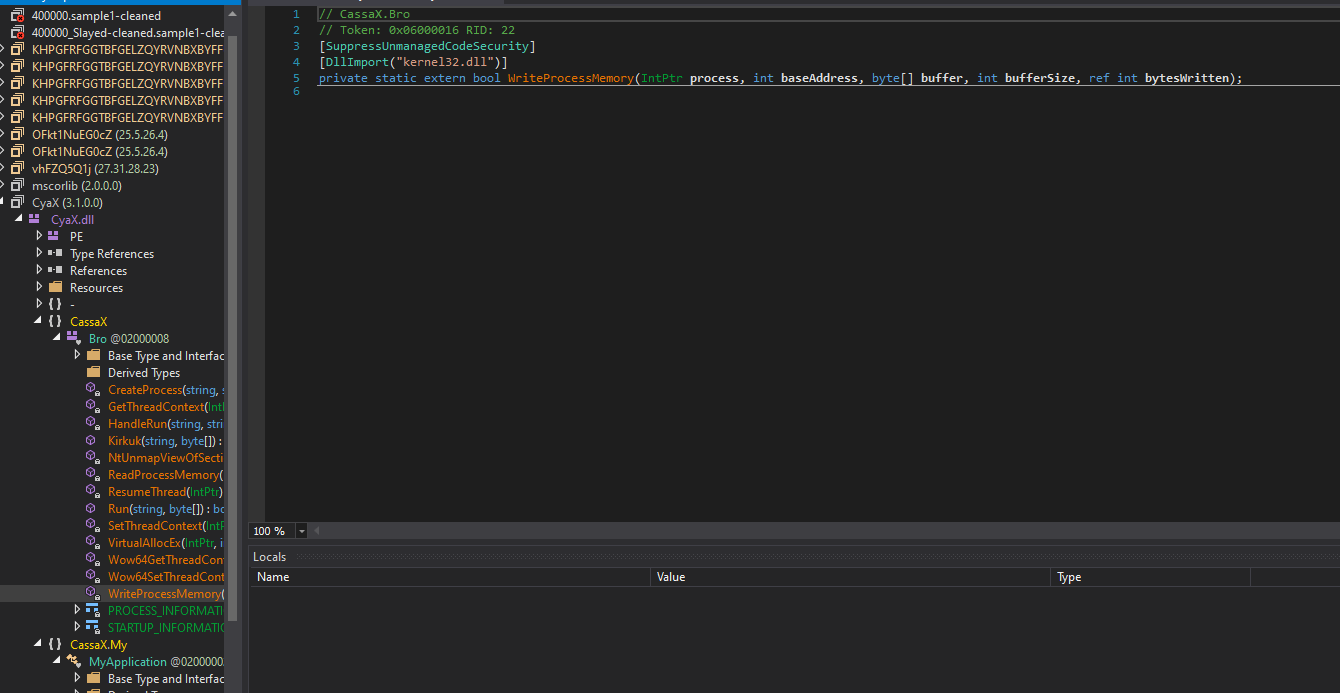Expand the "-" namespace node
This screenshot has height=693, width=1340.
pyautogui.click(x=39, y=305)
